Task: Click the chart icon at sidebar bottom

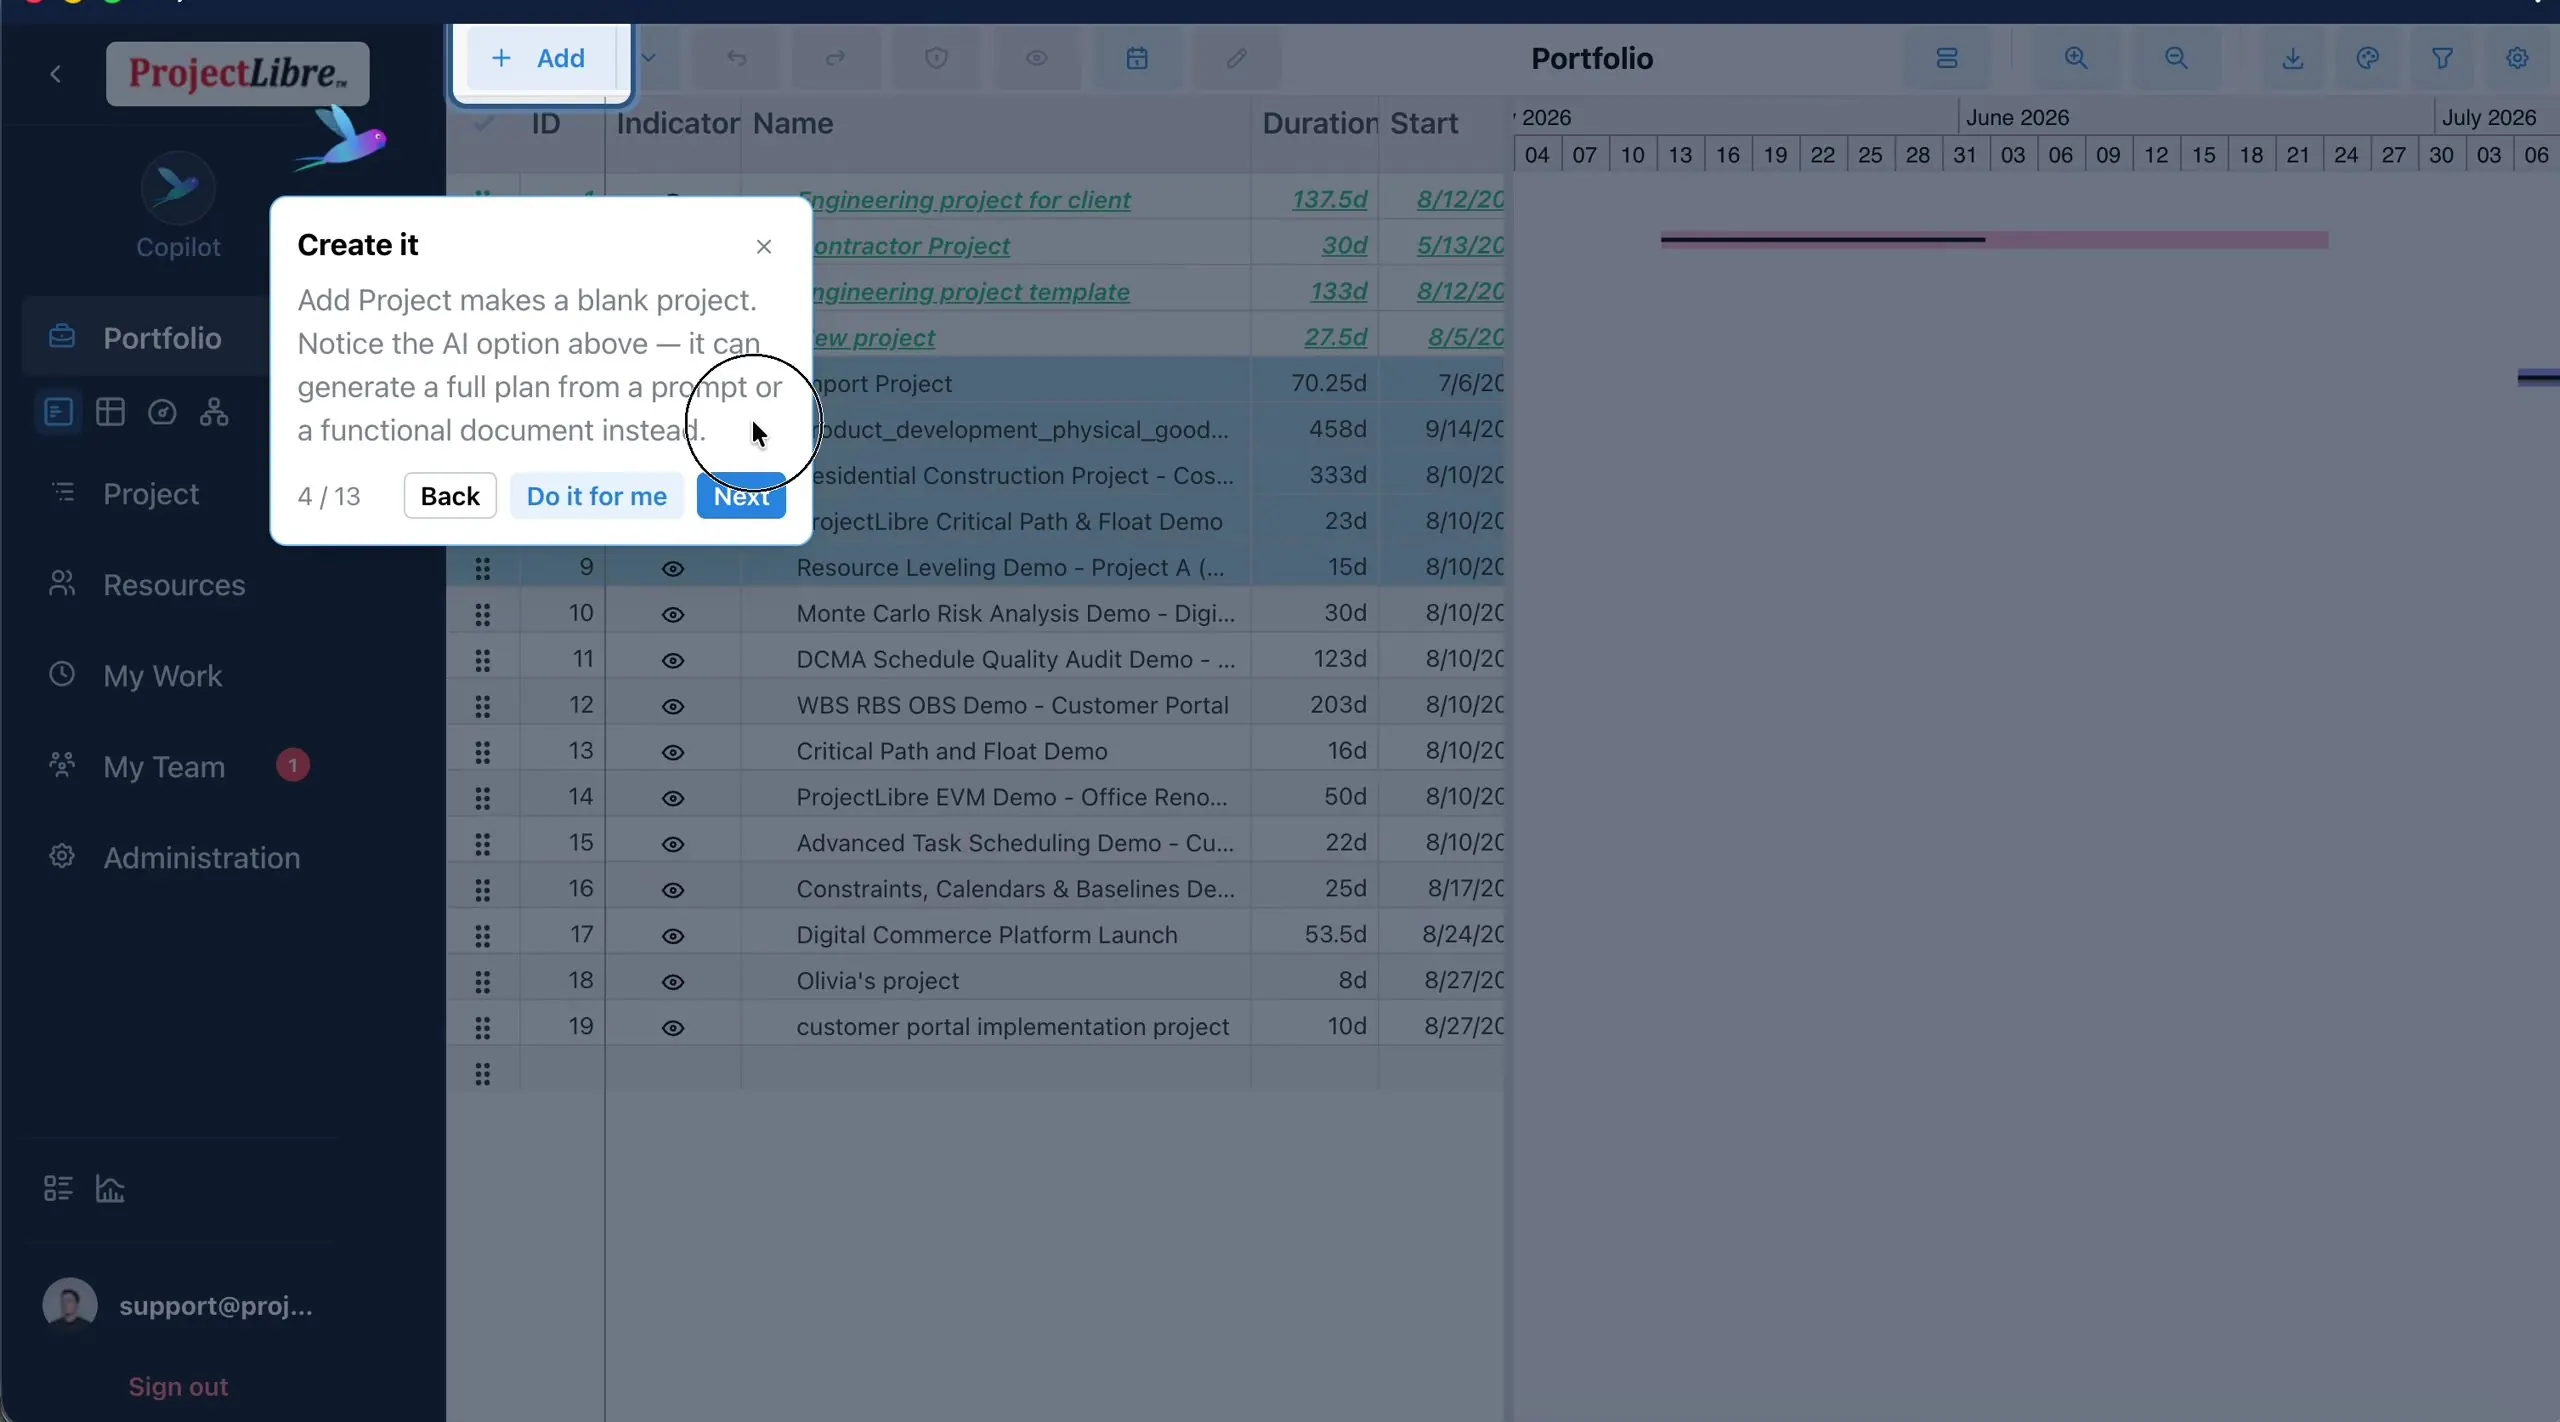Action: coord(110,1188)
